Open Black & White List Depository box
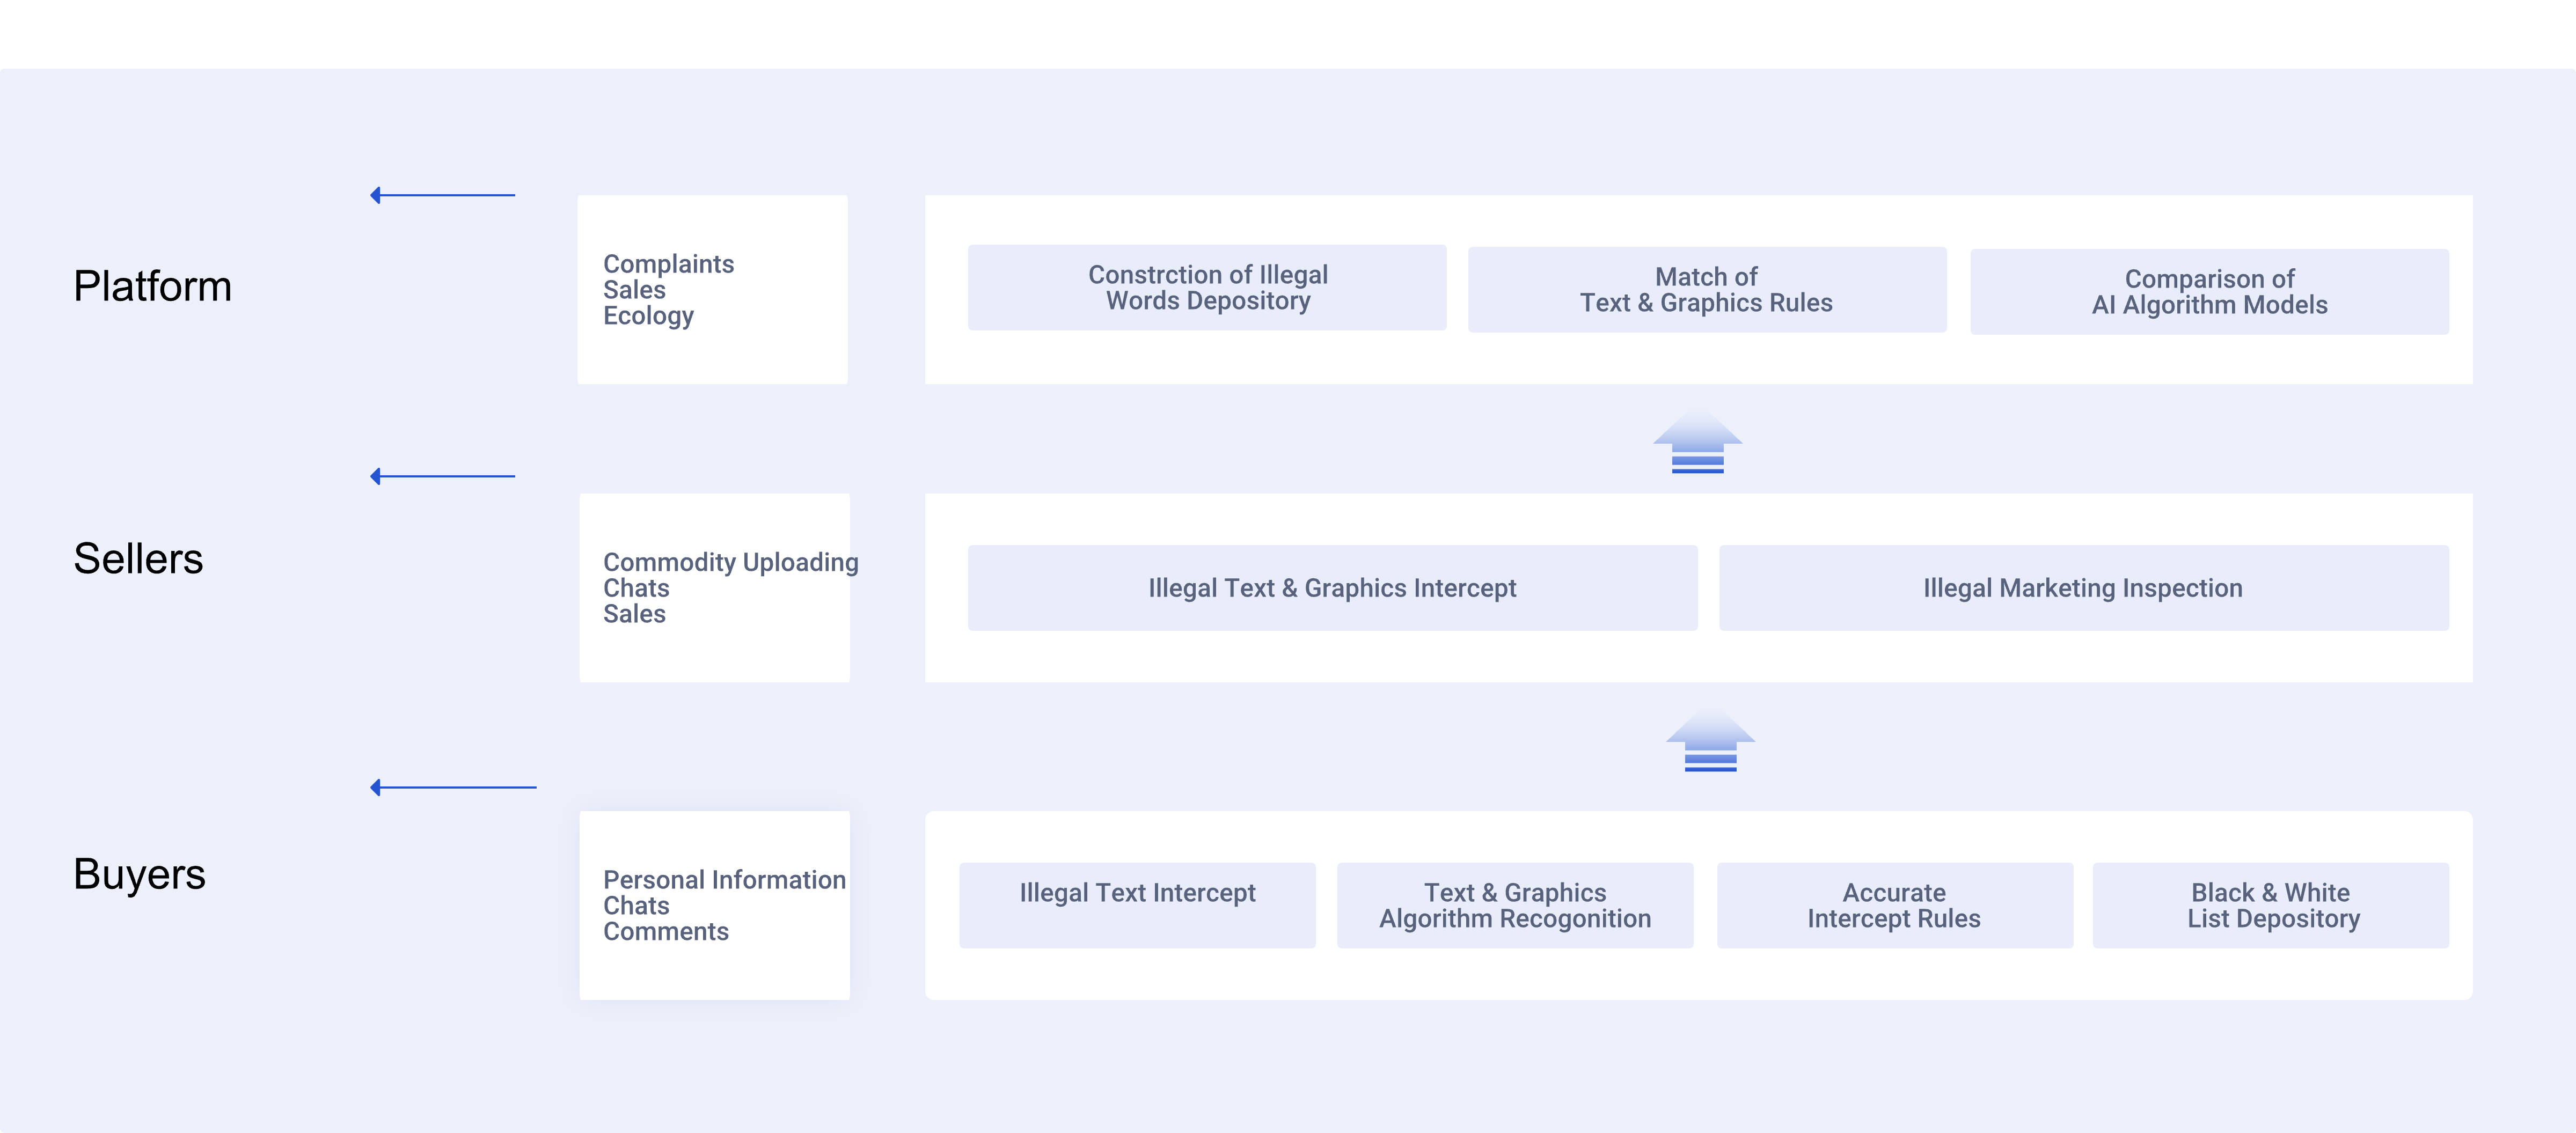The image size is (2576, 1133). pyautogui.click(x=2270, y=905)
